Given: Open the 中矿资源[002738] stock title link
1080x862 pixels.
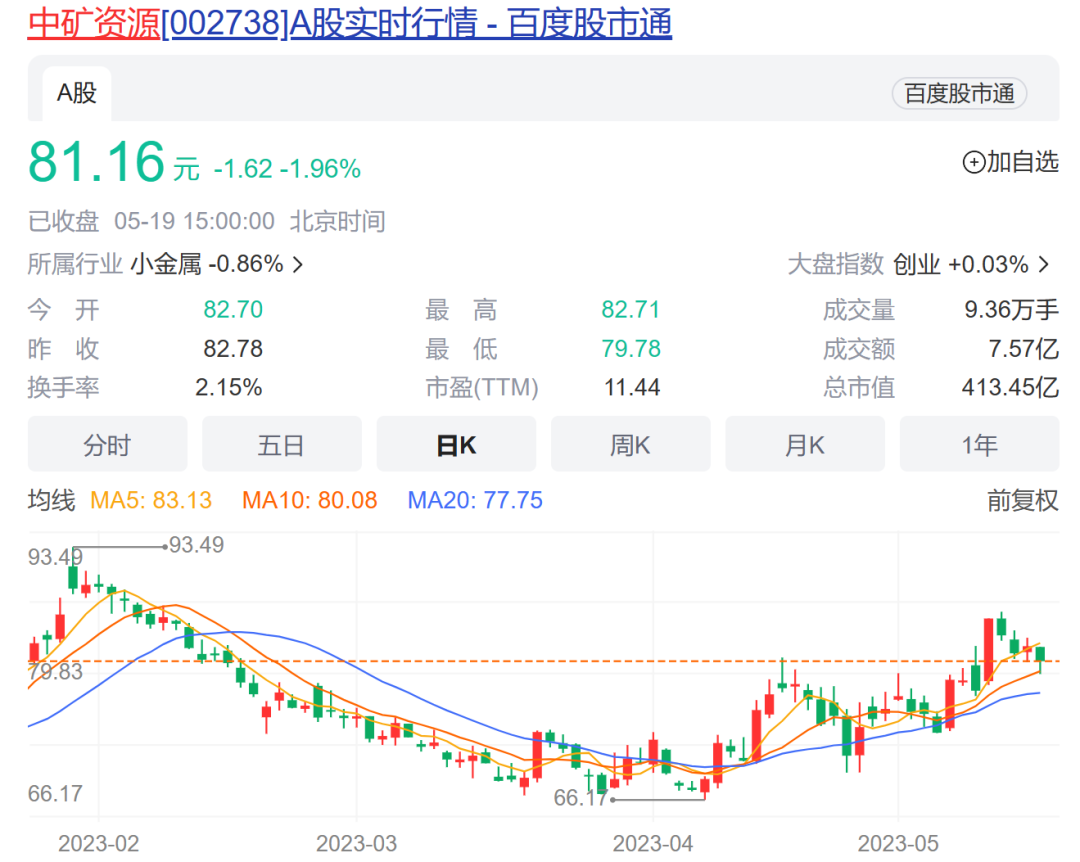Looking at the screenshot, I should (349, 23).
